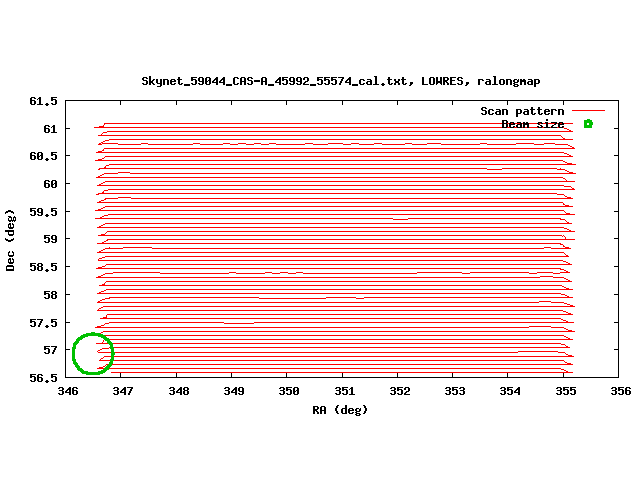Image resolution: width=640 pixels, height=480 pixels.
Task: Click the y-axis tick label 58.5
Action: point(43,267)
